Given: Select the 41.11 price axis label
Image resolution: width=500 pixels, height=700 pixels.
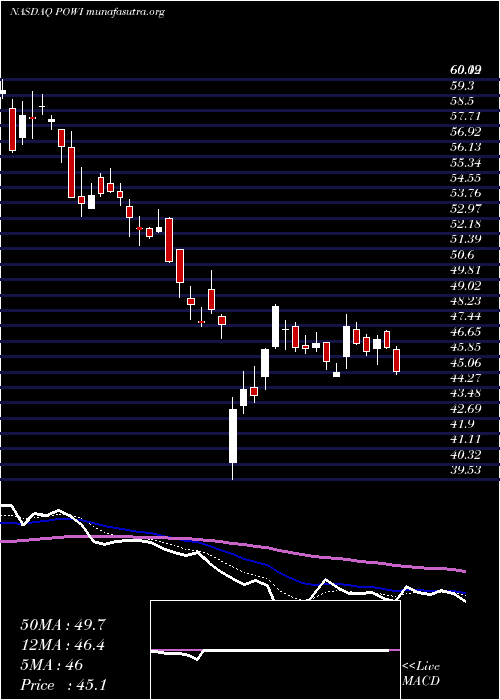Looking at the screenshot, I should click(465, 440).
